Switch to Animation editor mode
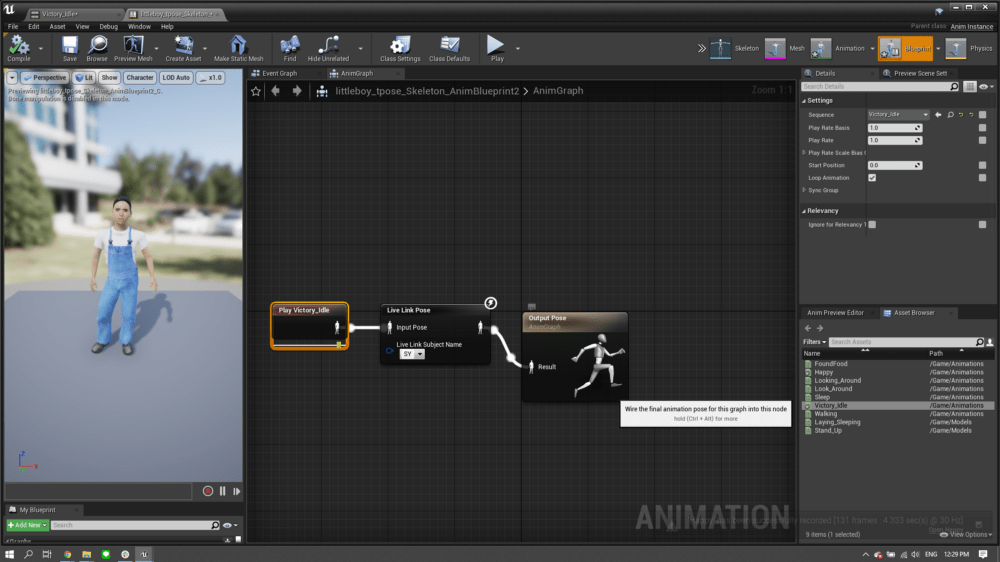 tap(837, 48)
